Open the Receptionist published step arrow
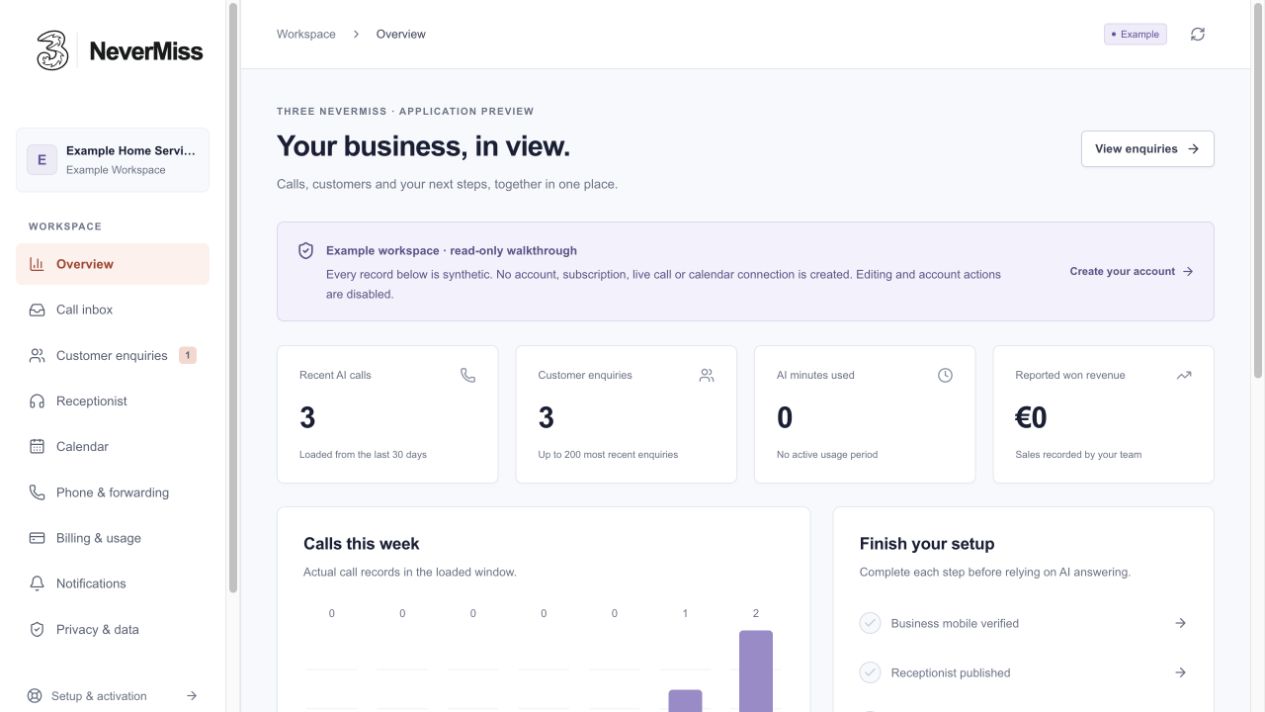The height and width of the screenshot is (712, 1265). pyautogui.click(x=1180, y=672)
